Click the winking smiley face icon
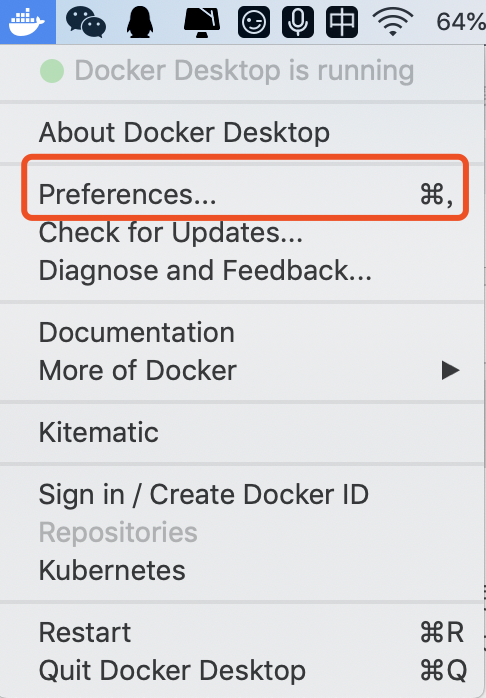486x698 pixels. 254,22
